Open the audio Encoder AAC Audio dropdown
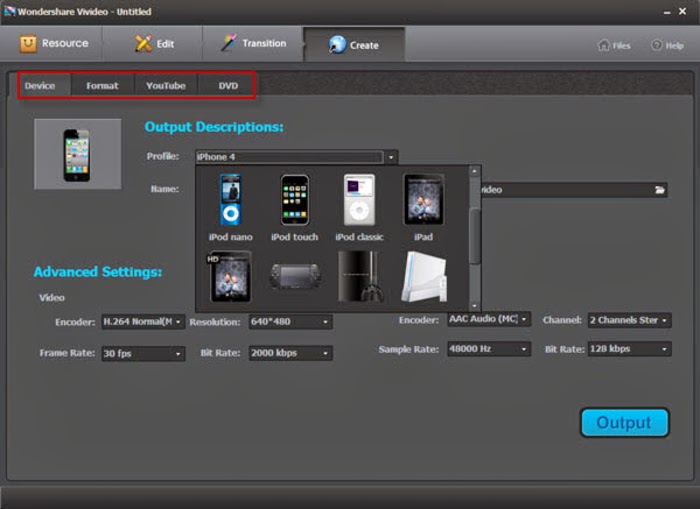 pyautogui.click(x=489, y=319)
